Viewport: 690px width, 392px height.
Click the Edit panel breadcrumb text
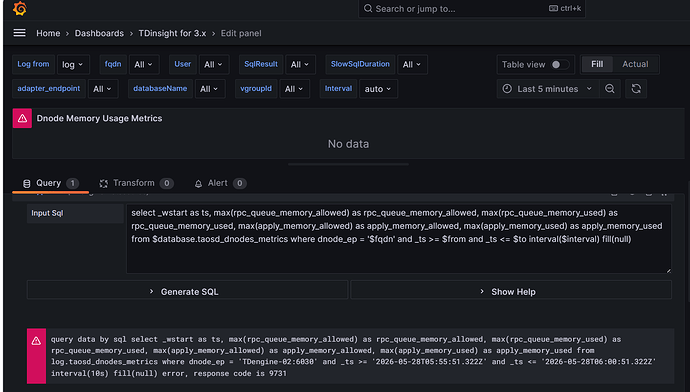pos(241,33)
